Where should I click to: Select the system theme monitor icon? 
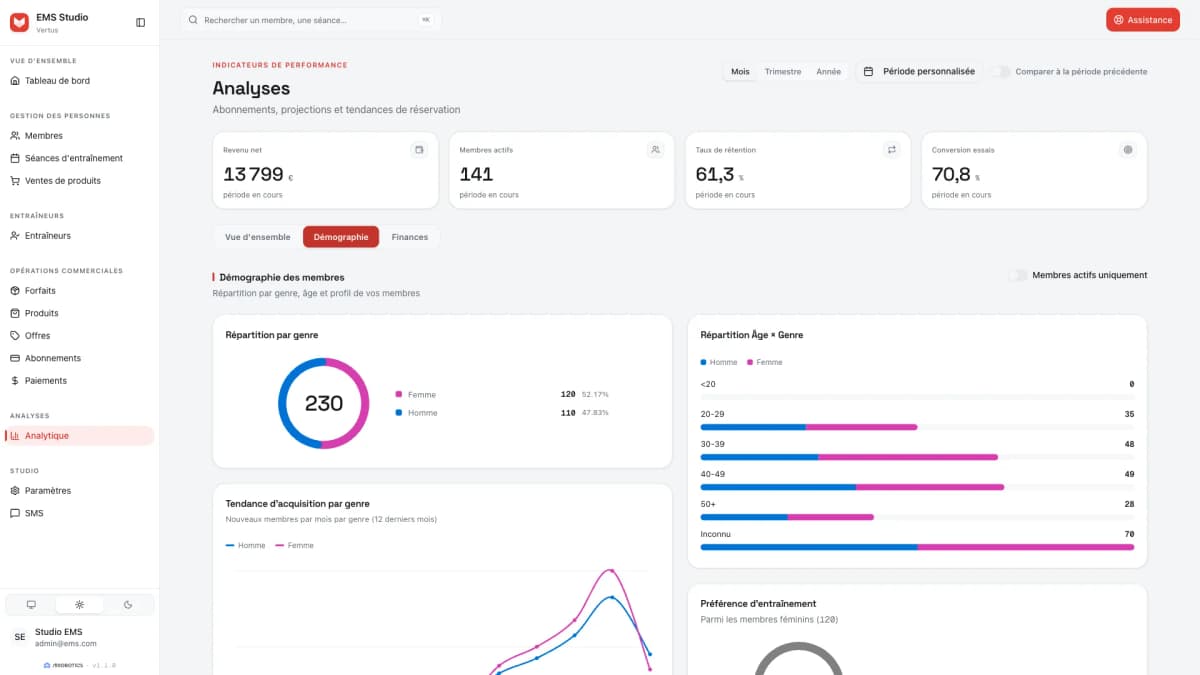(x=31, y=604)
